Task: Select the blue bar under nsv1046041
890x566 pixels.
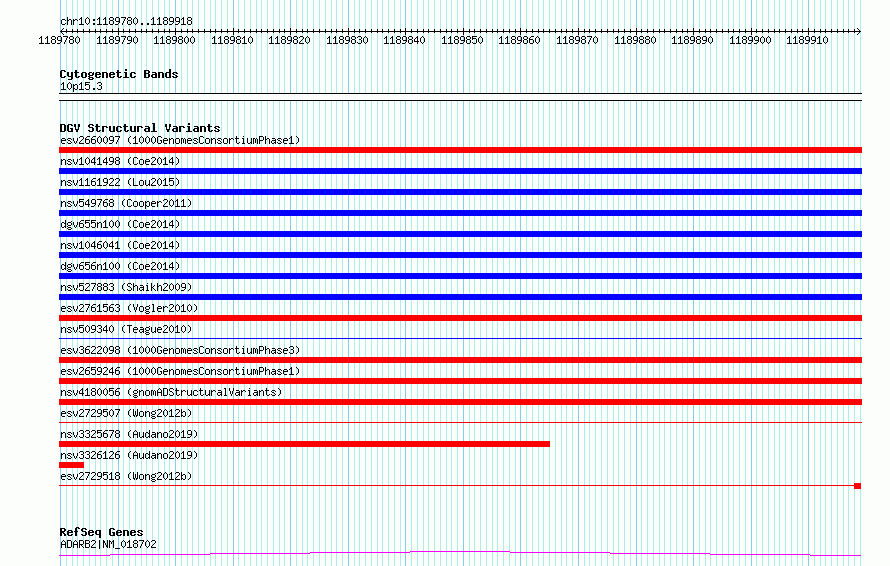Action: tap(460, 255)
